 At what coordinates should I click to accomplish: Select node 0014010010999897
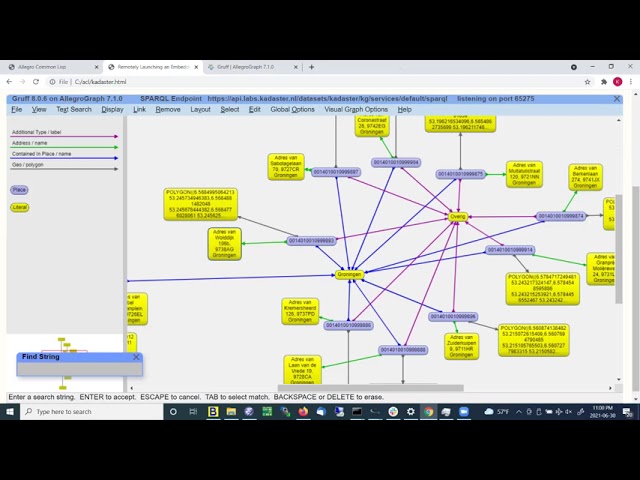click(336, 172)
